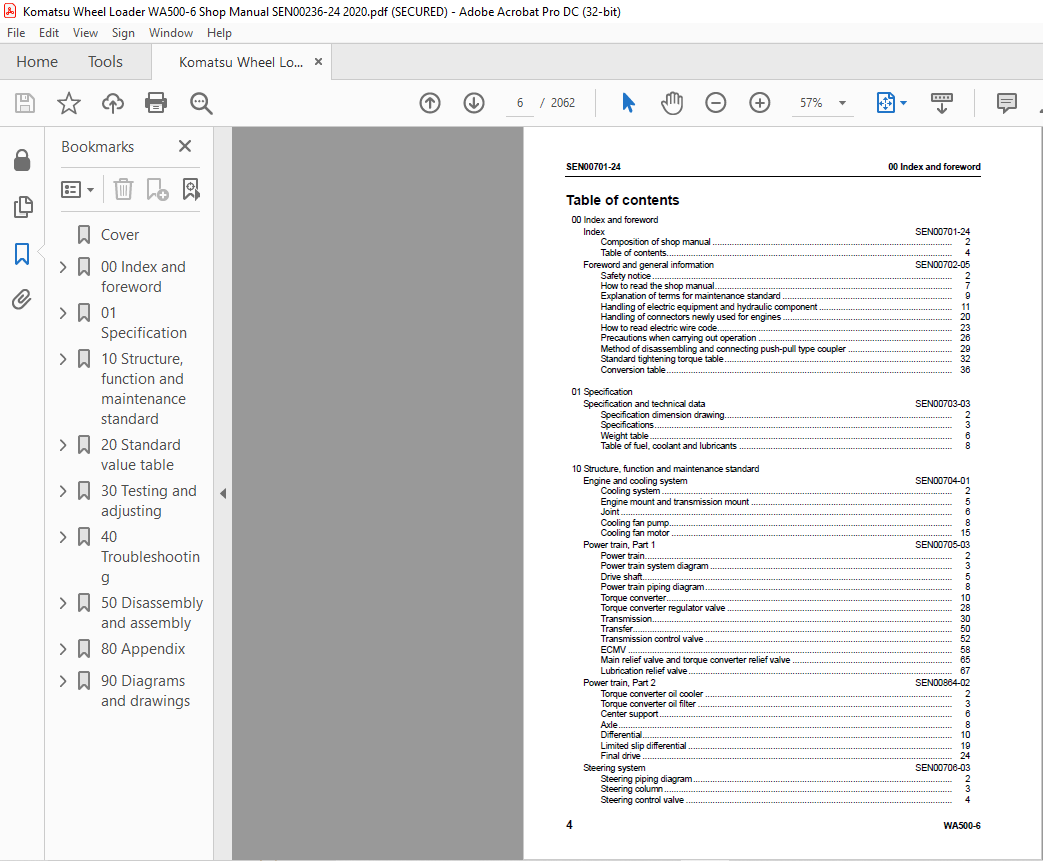Collapse the navigation pane with arrow
The image size is (1043, 861).
223,493
